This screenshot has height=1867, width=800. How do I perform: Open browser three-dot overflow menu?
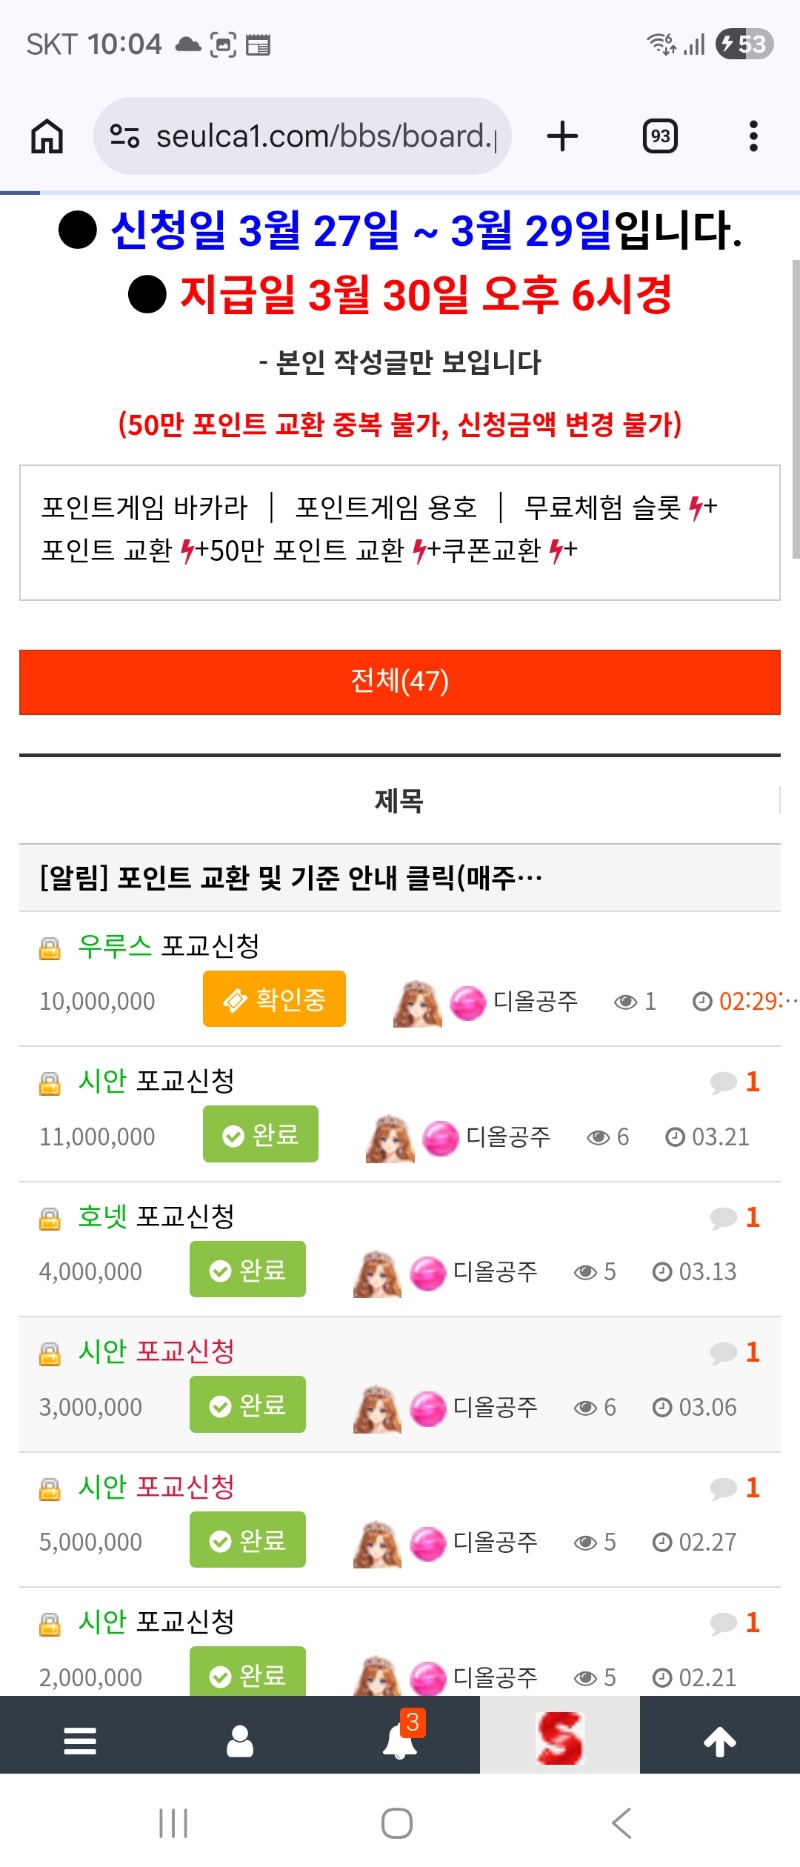tap(753, 136)
